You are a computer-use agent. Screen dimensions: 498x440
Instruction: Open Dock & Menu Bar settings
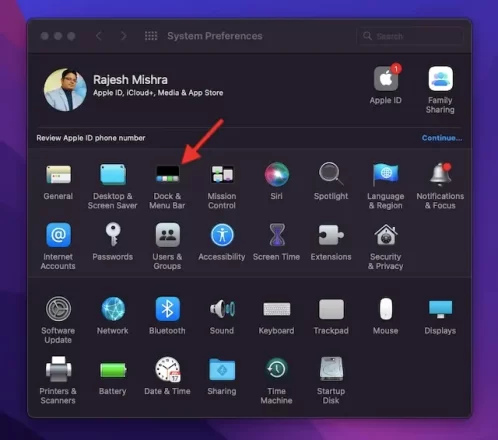[168, 174]
